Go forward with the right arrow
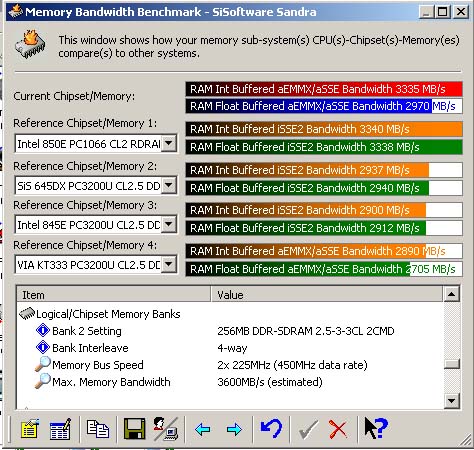The height and width of the screenshot is (450, 474). point(234,429)
